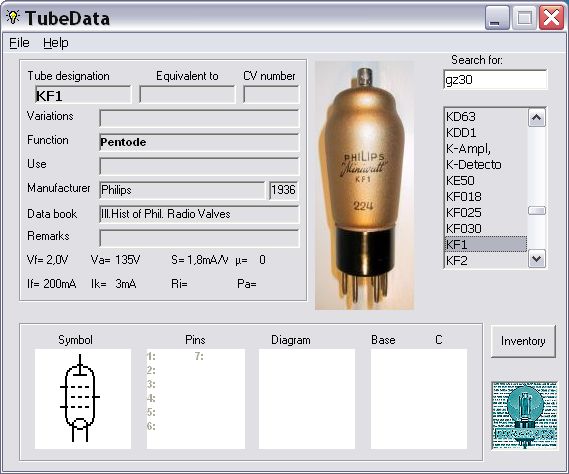The width and height of the screenshot is (569, 474).
Task: Open the Help menu
Action: [56, 43]
